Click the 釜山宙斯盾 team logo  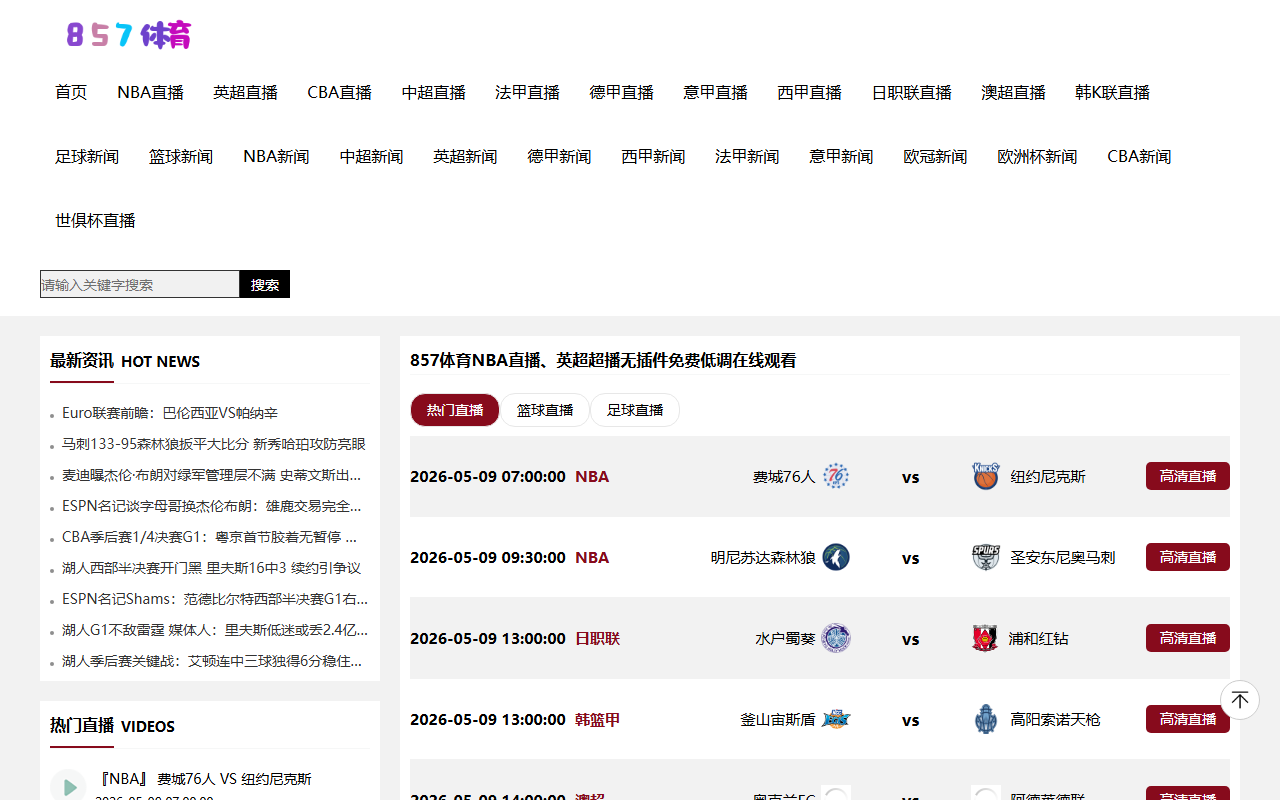(836, 719)
